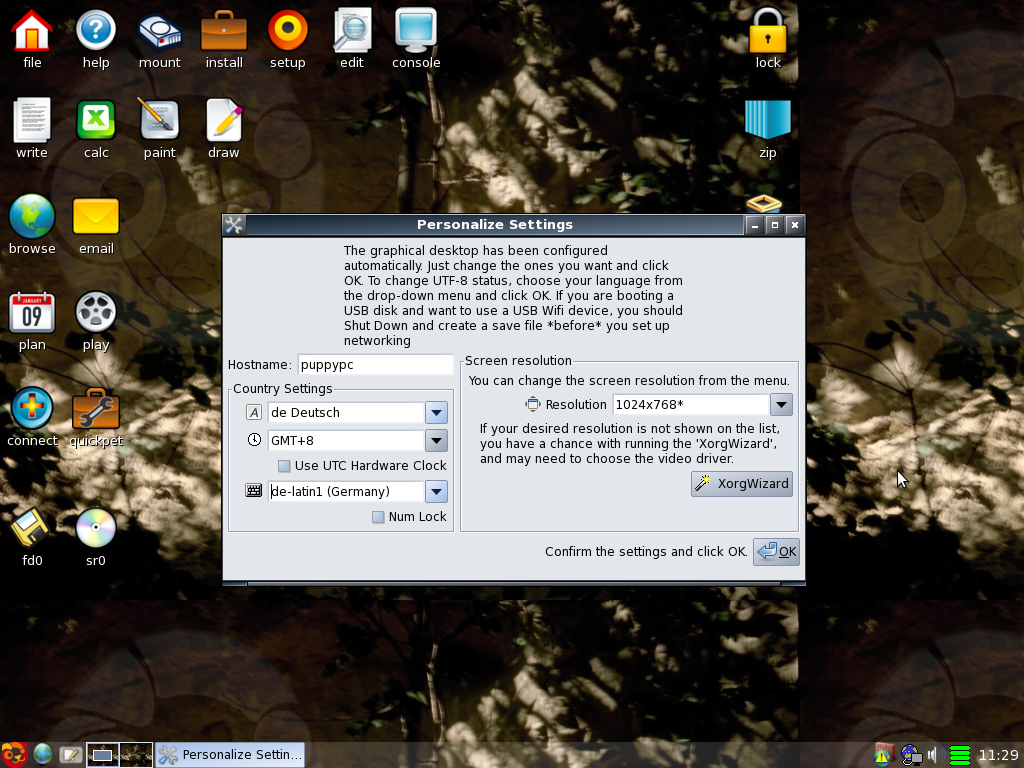
Task: Select Personalize Settings taskbar item
Action: click(x=230, y=754)
